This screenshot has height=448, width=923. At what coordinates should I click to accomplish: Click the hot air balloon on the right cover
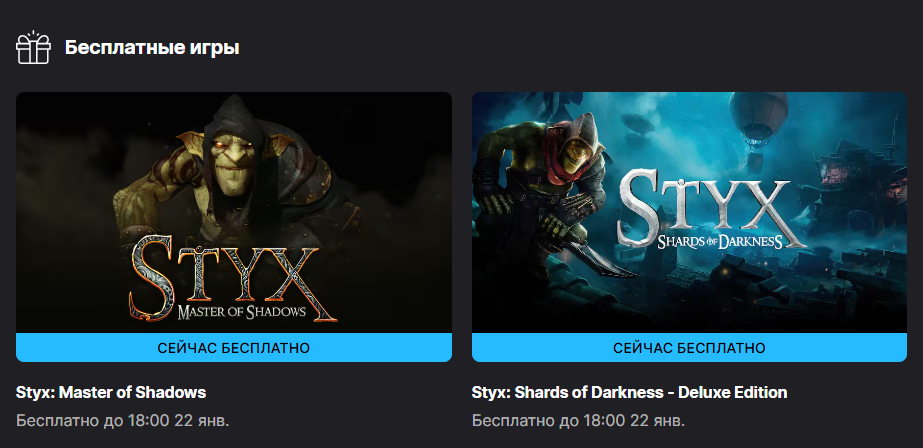758,118
